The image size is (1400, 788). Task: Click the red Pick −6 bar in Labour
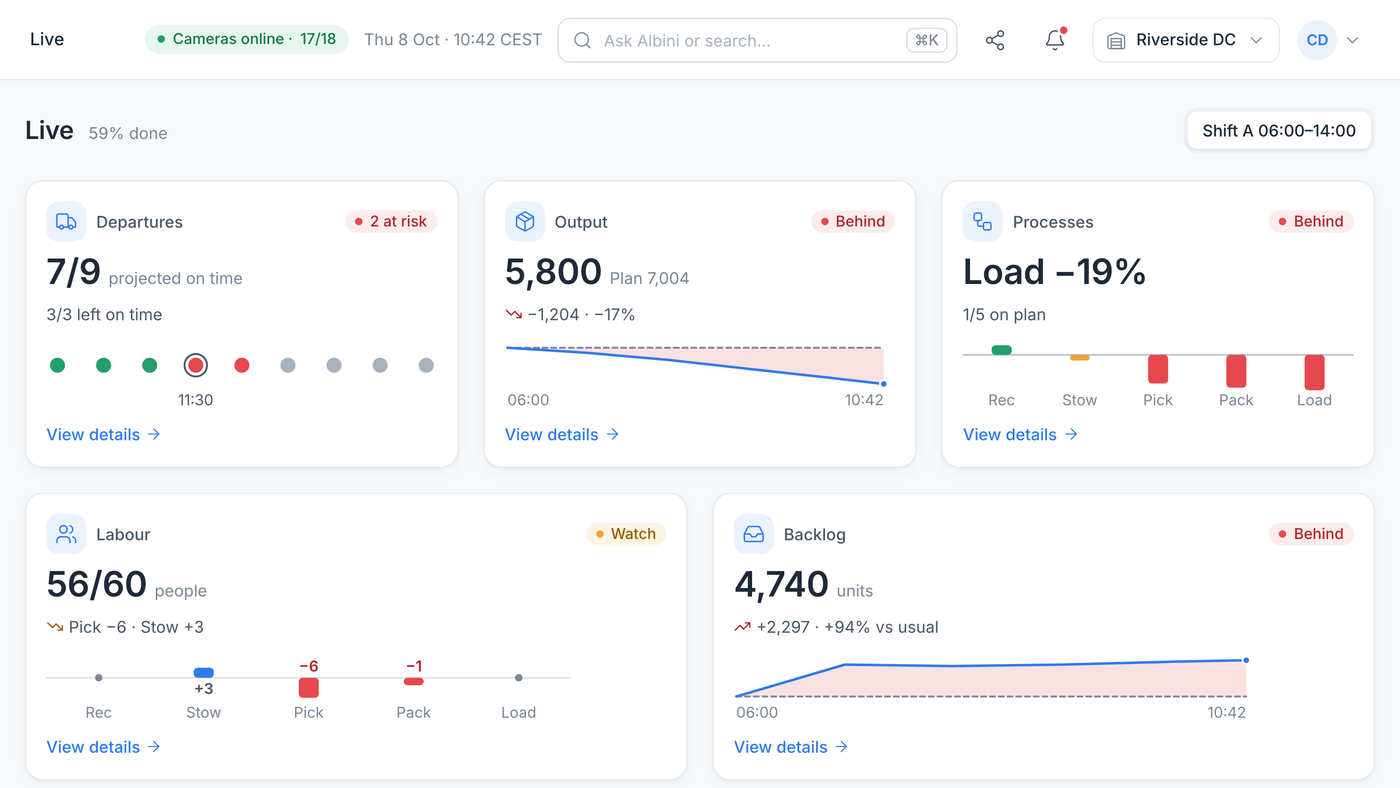[x=308, y=687]
